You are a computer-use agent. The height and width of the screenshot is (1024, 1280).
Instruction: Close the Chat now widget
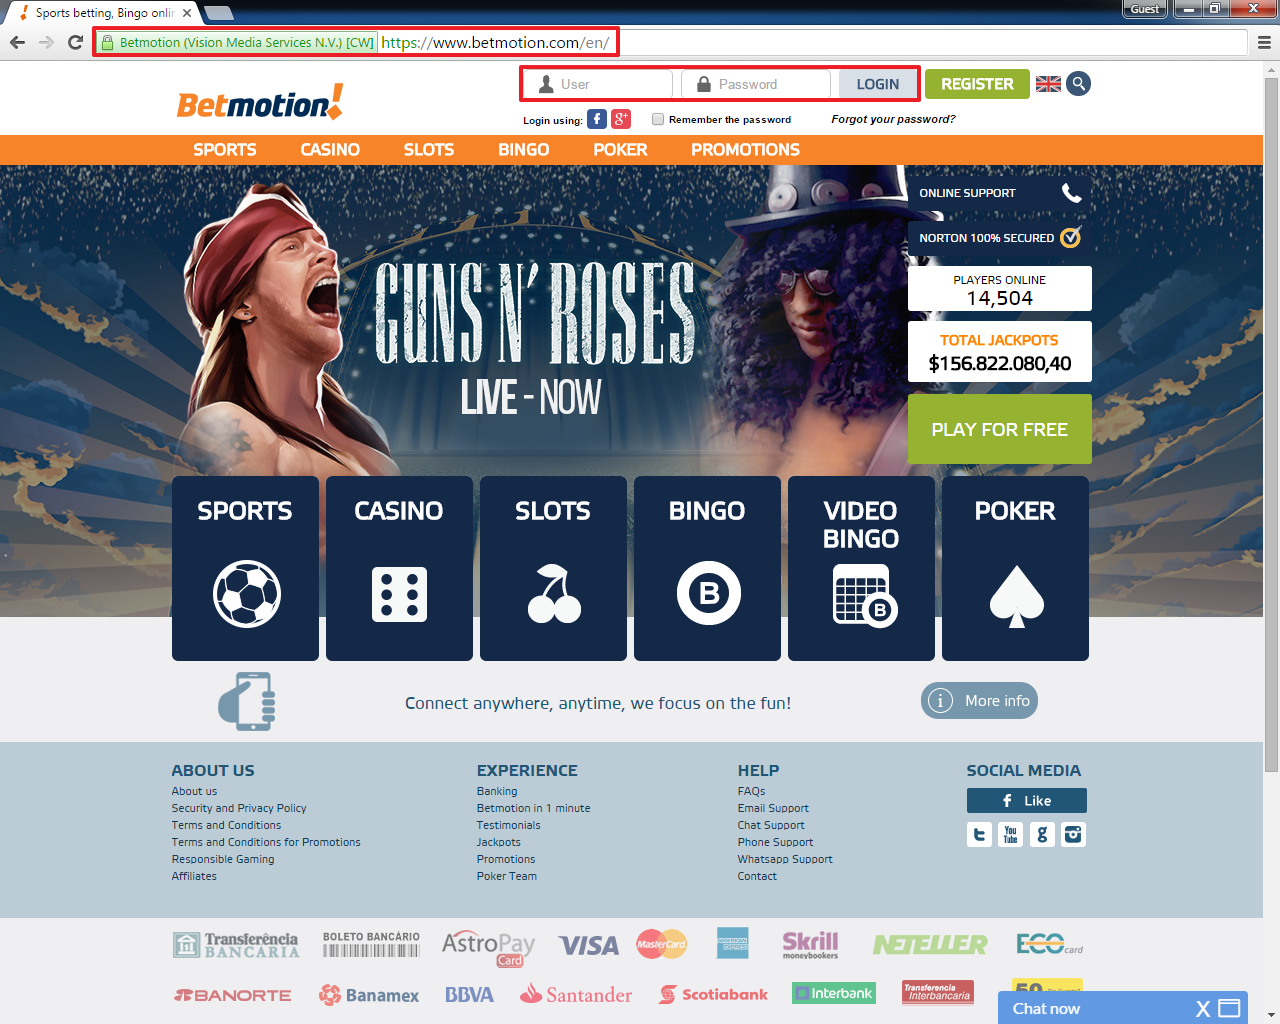[x=1203, y=1009]
